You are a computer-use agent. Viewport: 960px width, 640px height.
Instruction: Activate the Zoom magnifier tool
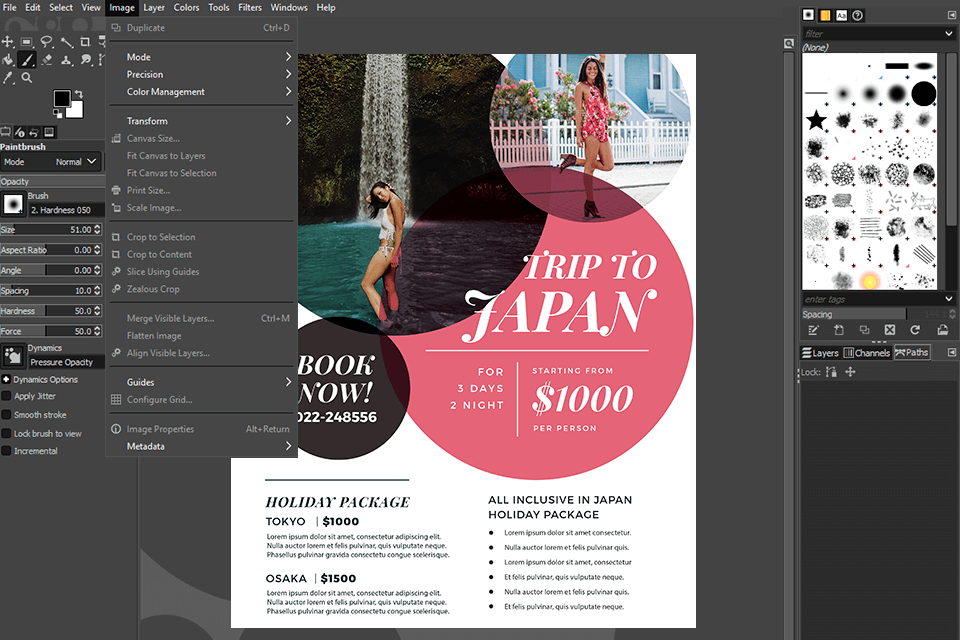pos(27,78)
